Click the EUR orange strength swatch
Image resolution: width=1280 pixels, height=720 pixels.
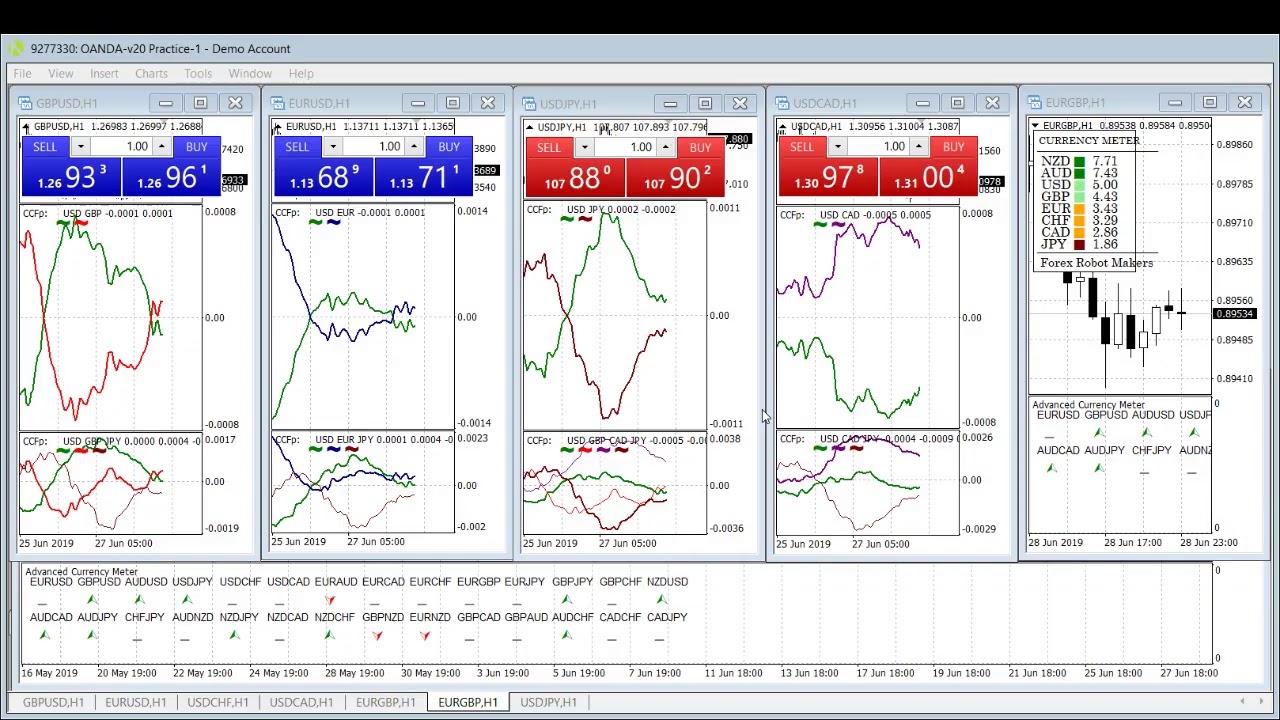[x=1079, y=208]
